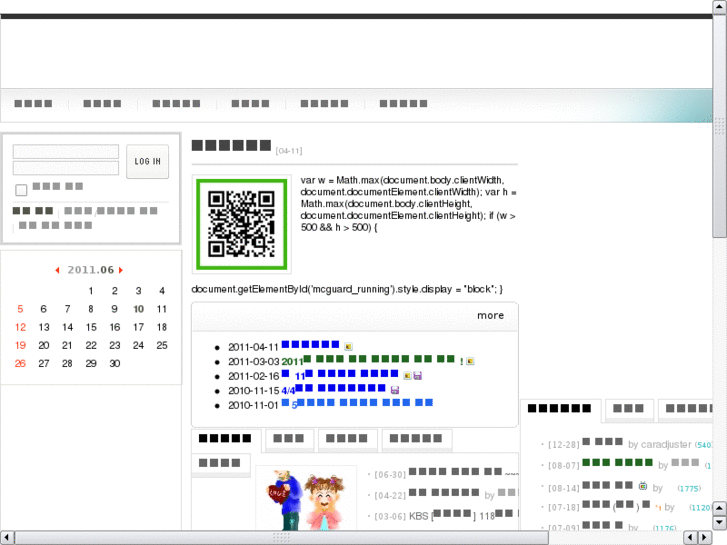Select calendar date 19
727x545 pixels.
(20, 345)
